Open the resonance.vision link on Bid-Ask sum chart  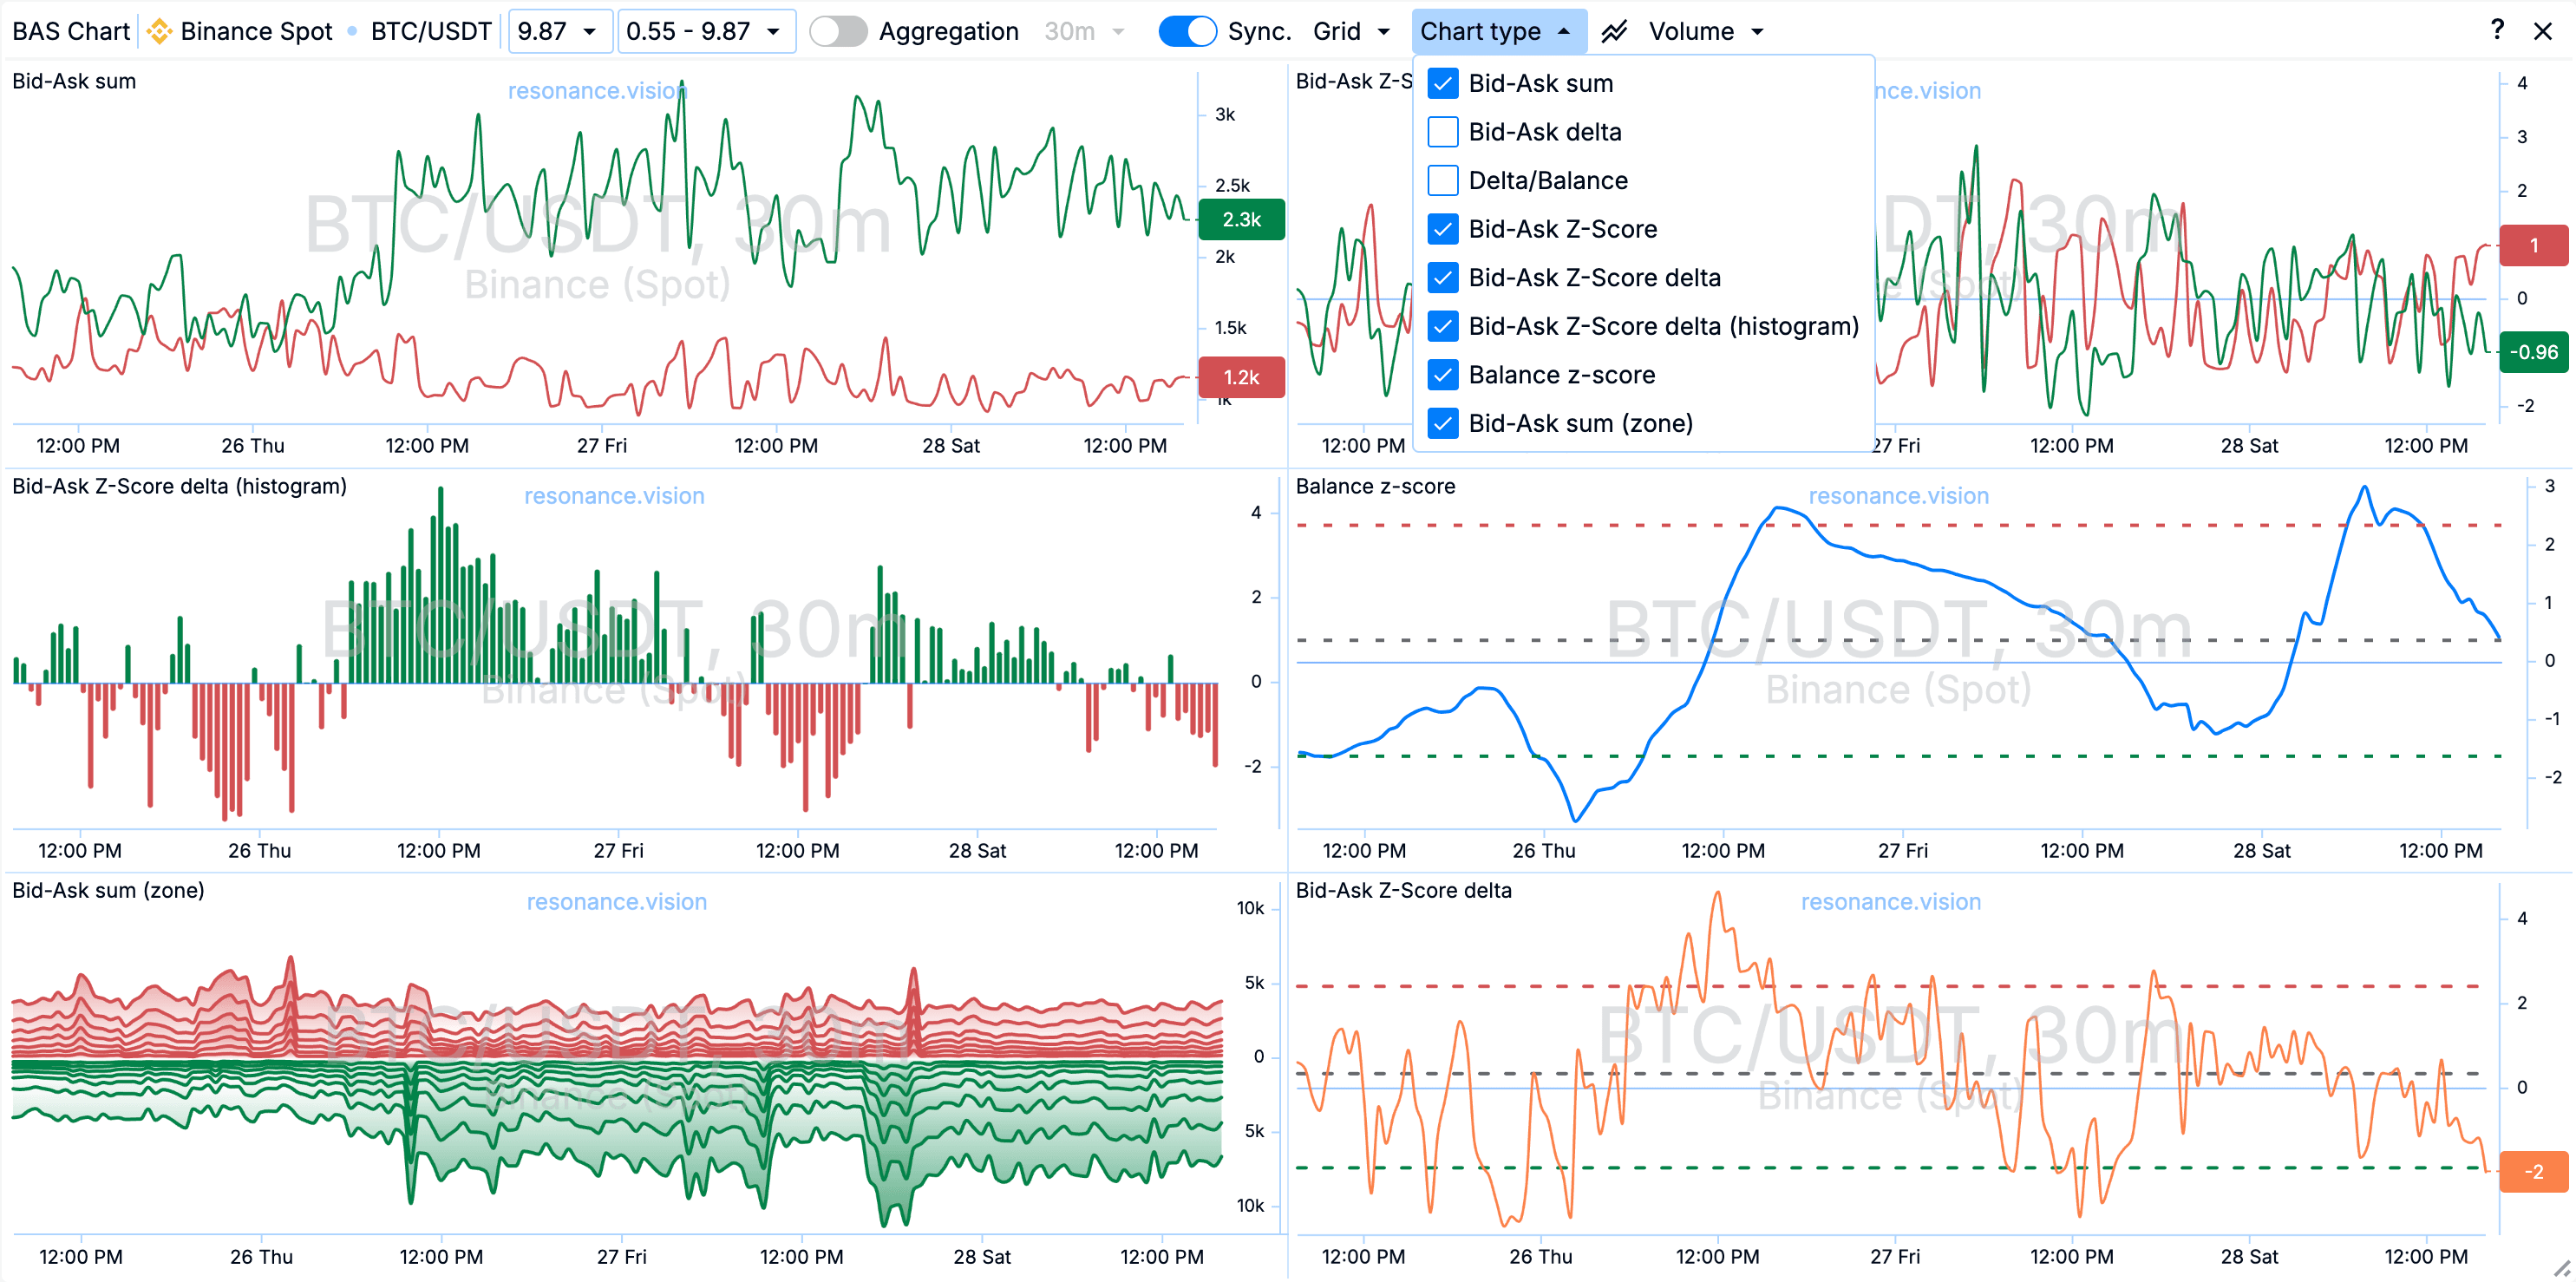click(x=597, y=91)
